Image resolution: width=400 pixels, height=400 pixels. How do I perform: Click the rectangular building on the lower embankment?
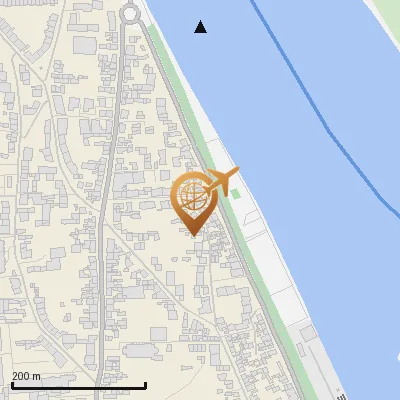(307, 333)
